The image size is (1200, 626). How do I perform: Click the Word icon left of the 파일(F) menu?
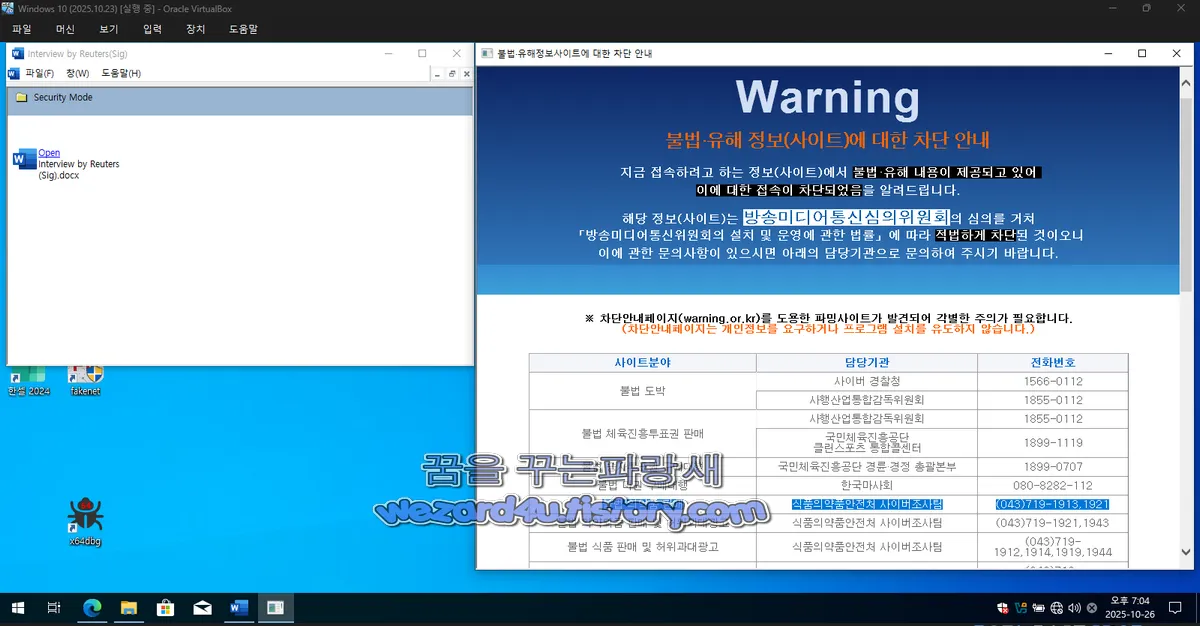14,73
